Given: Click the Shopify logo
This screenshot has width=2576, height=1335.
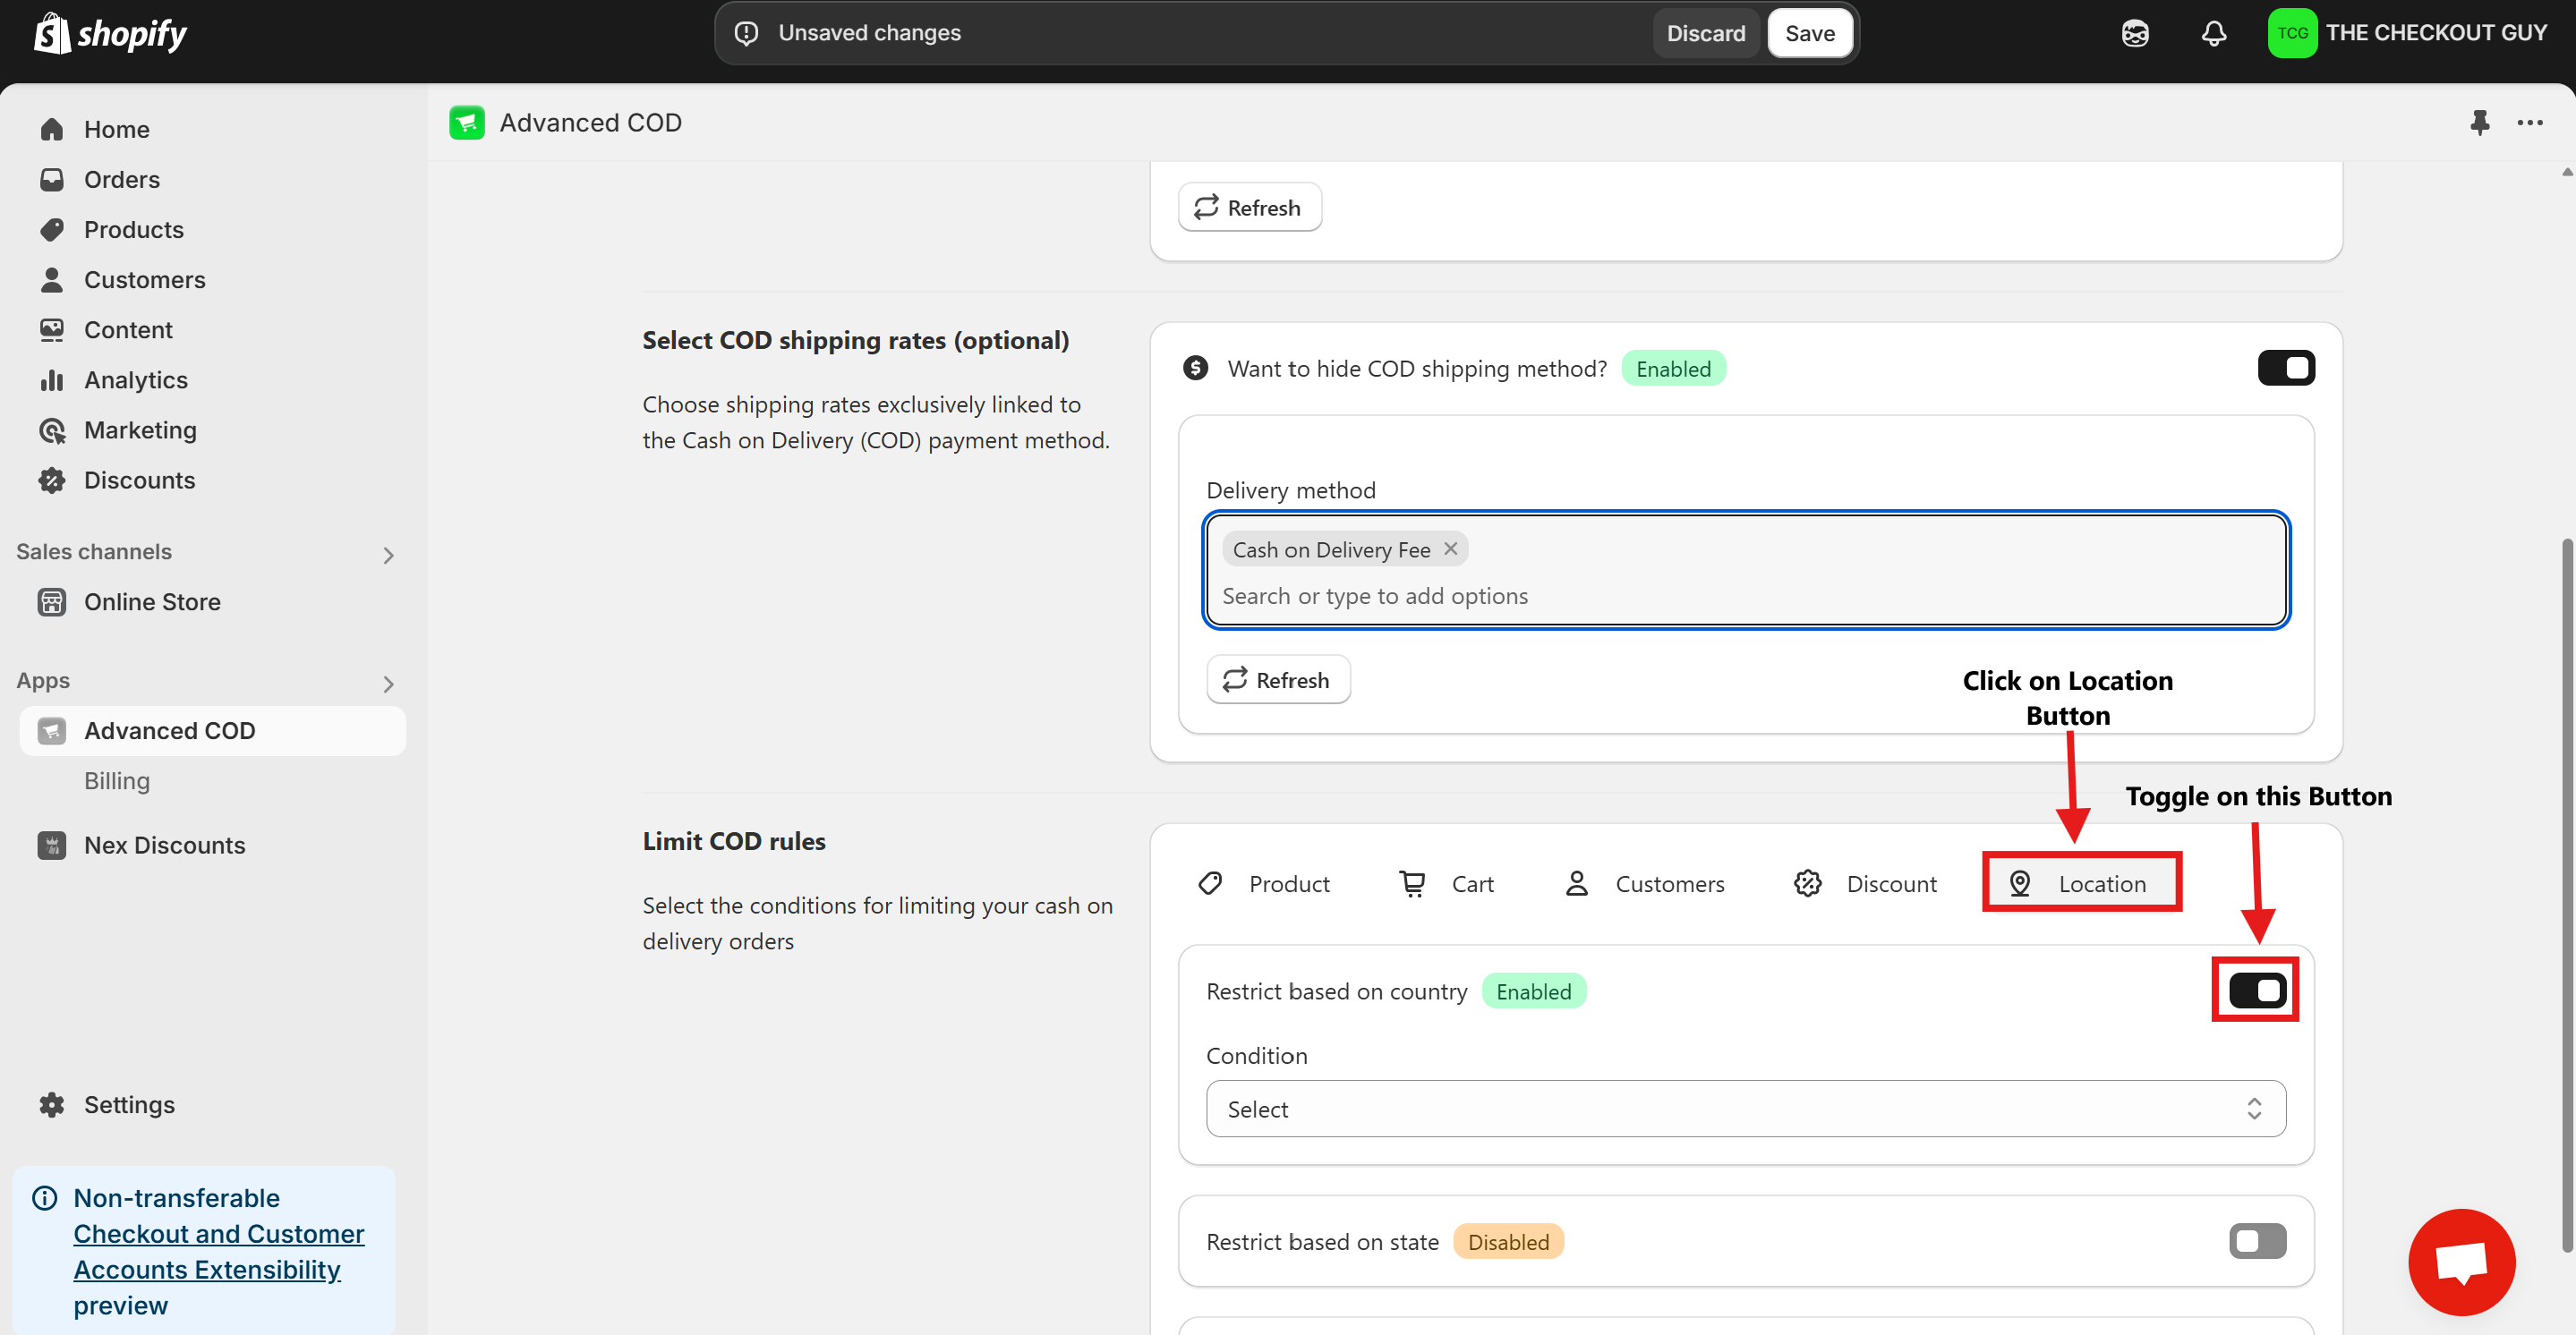Looking at the screenshot, I should click(110, 33).
